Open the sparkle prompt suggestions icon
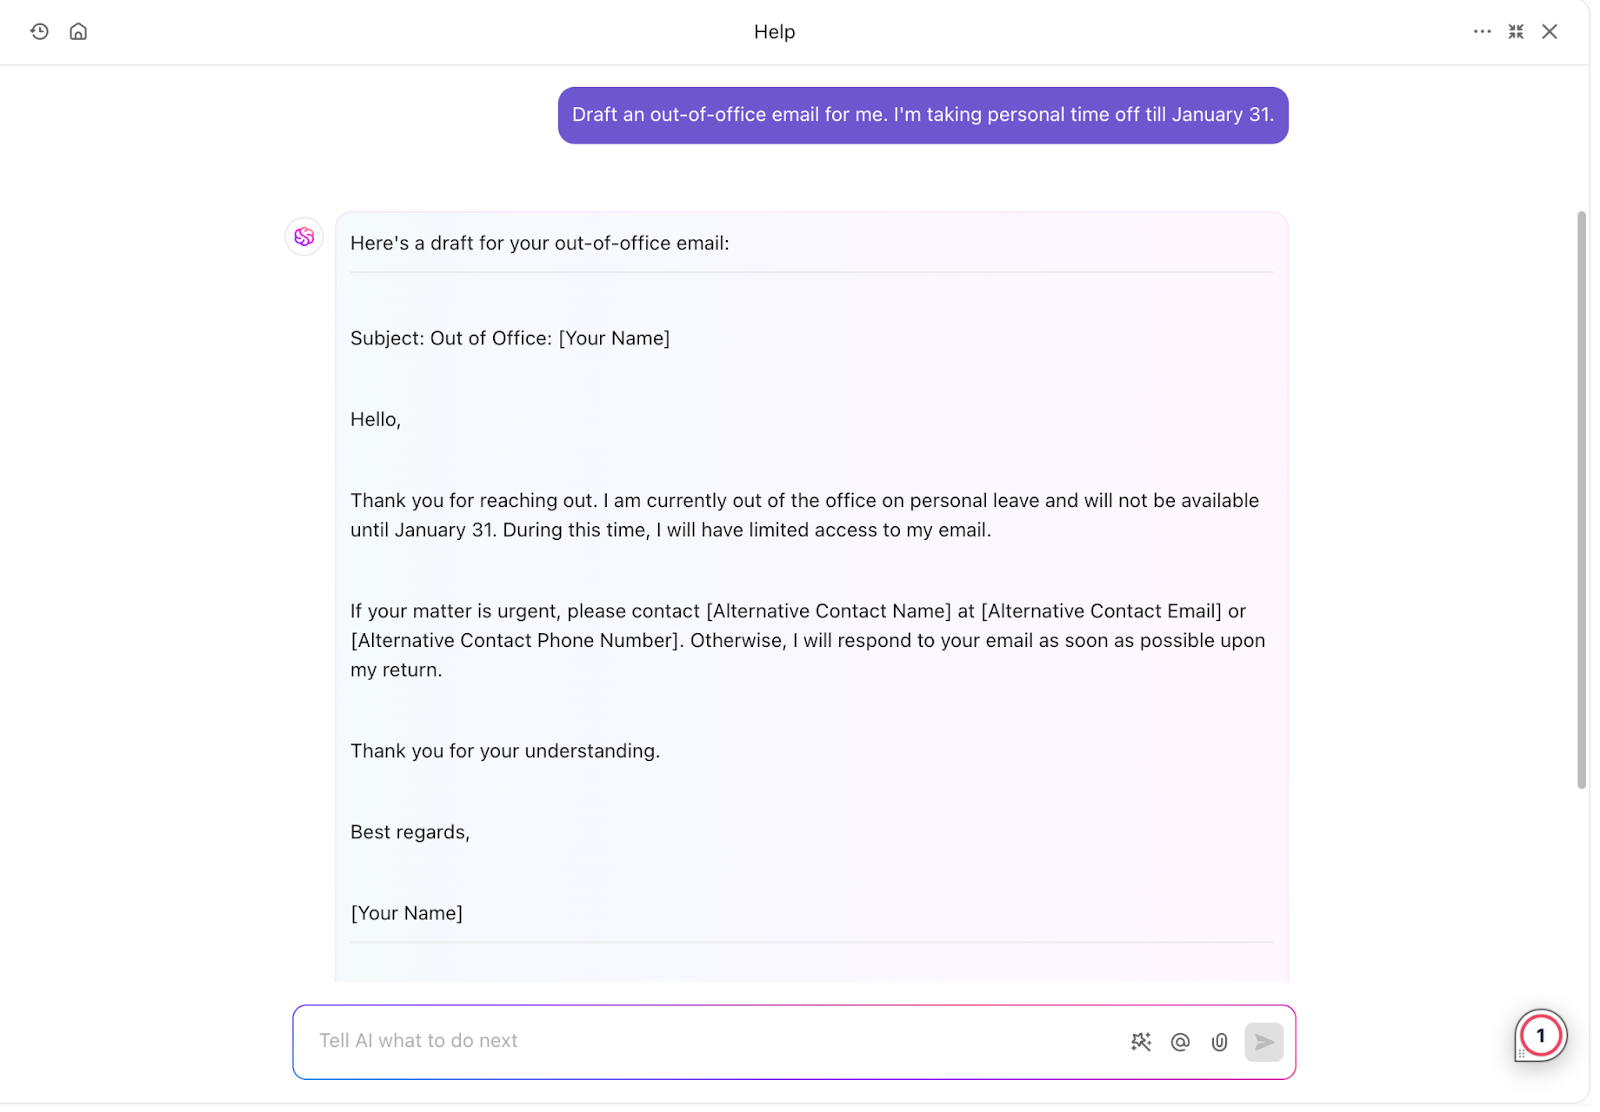 (1141, 1042)
